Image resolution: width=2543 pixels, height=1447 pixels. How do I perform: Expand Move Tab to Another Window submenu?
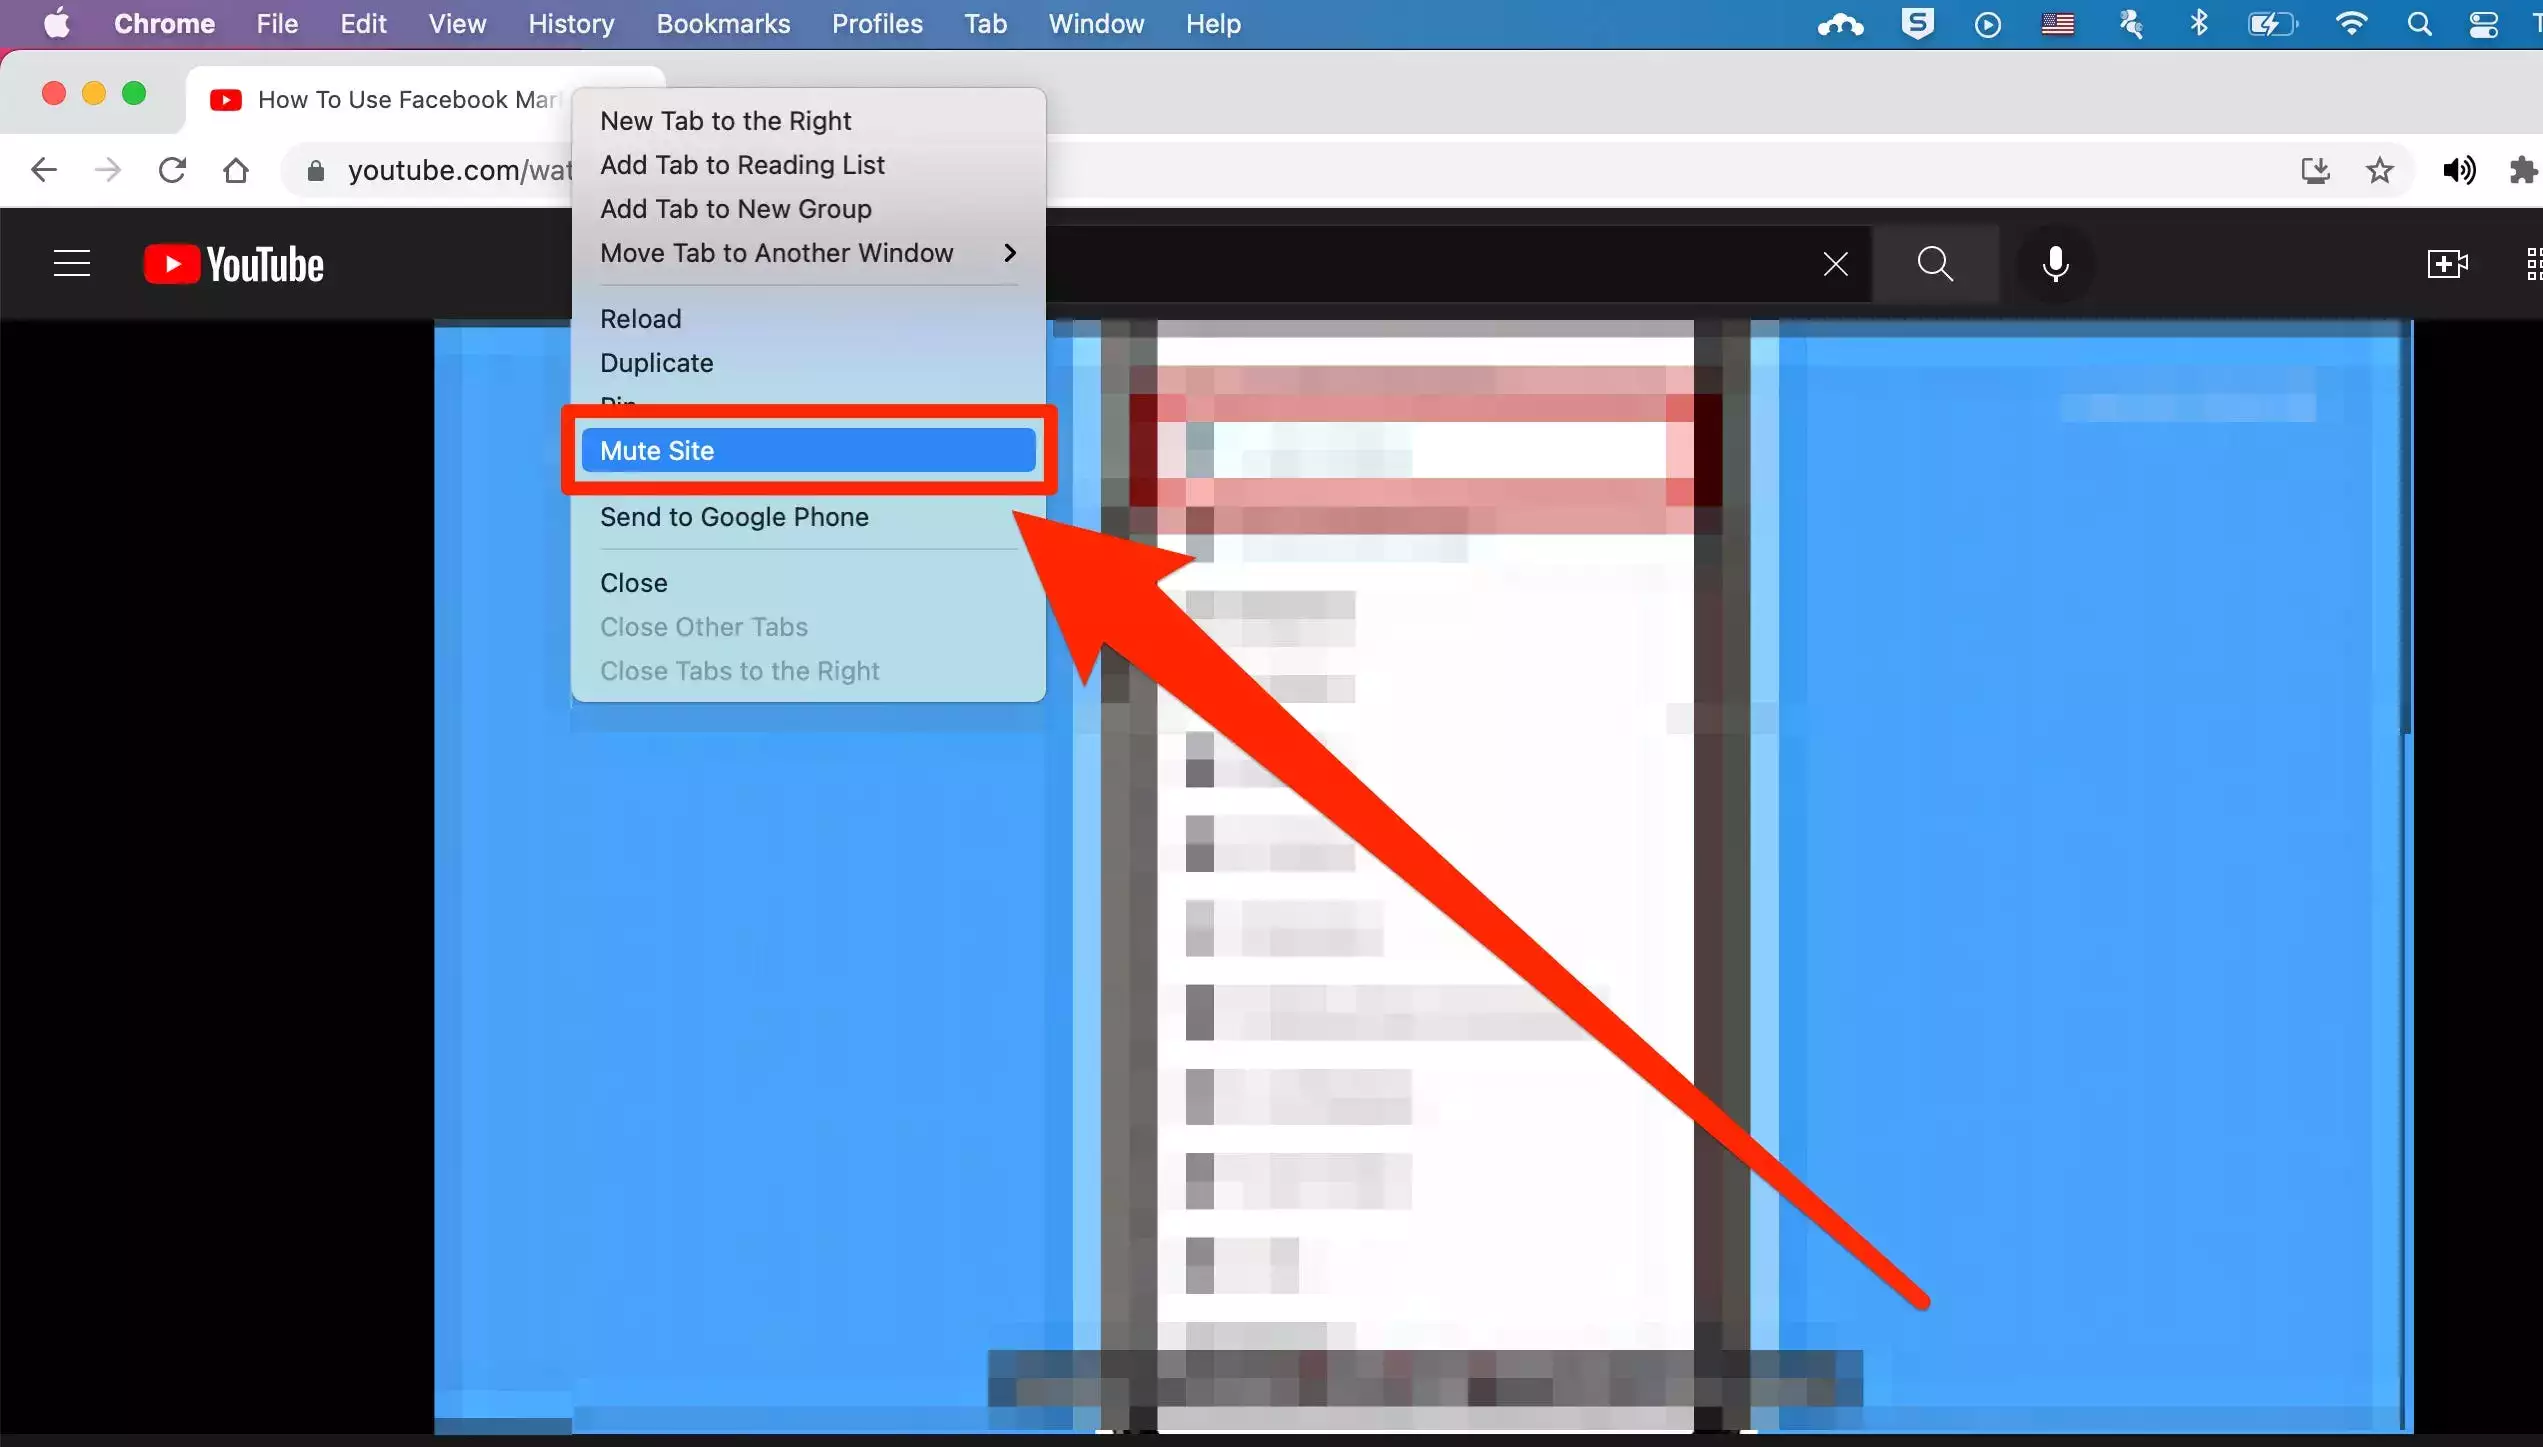[x=808, y=253]
